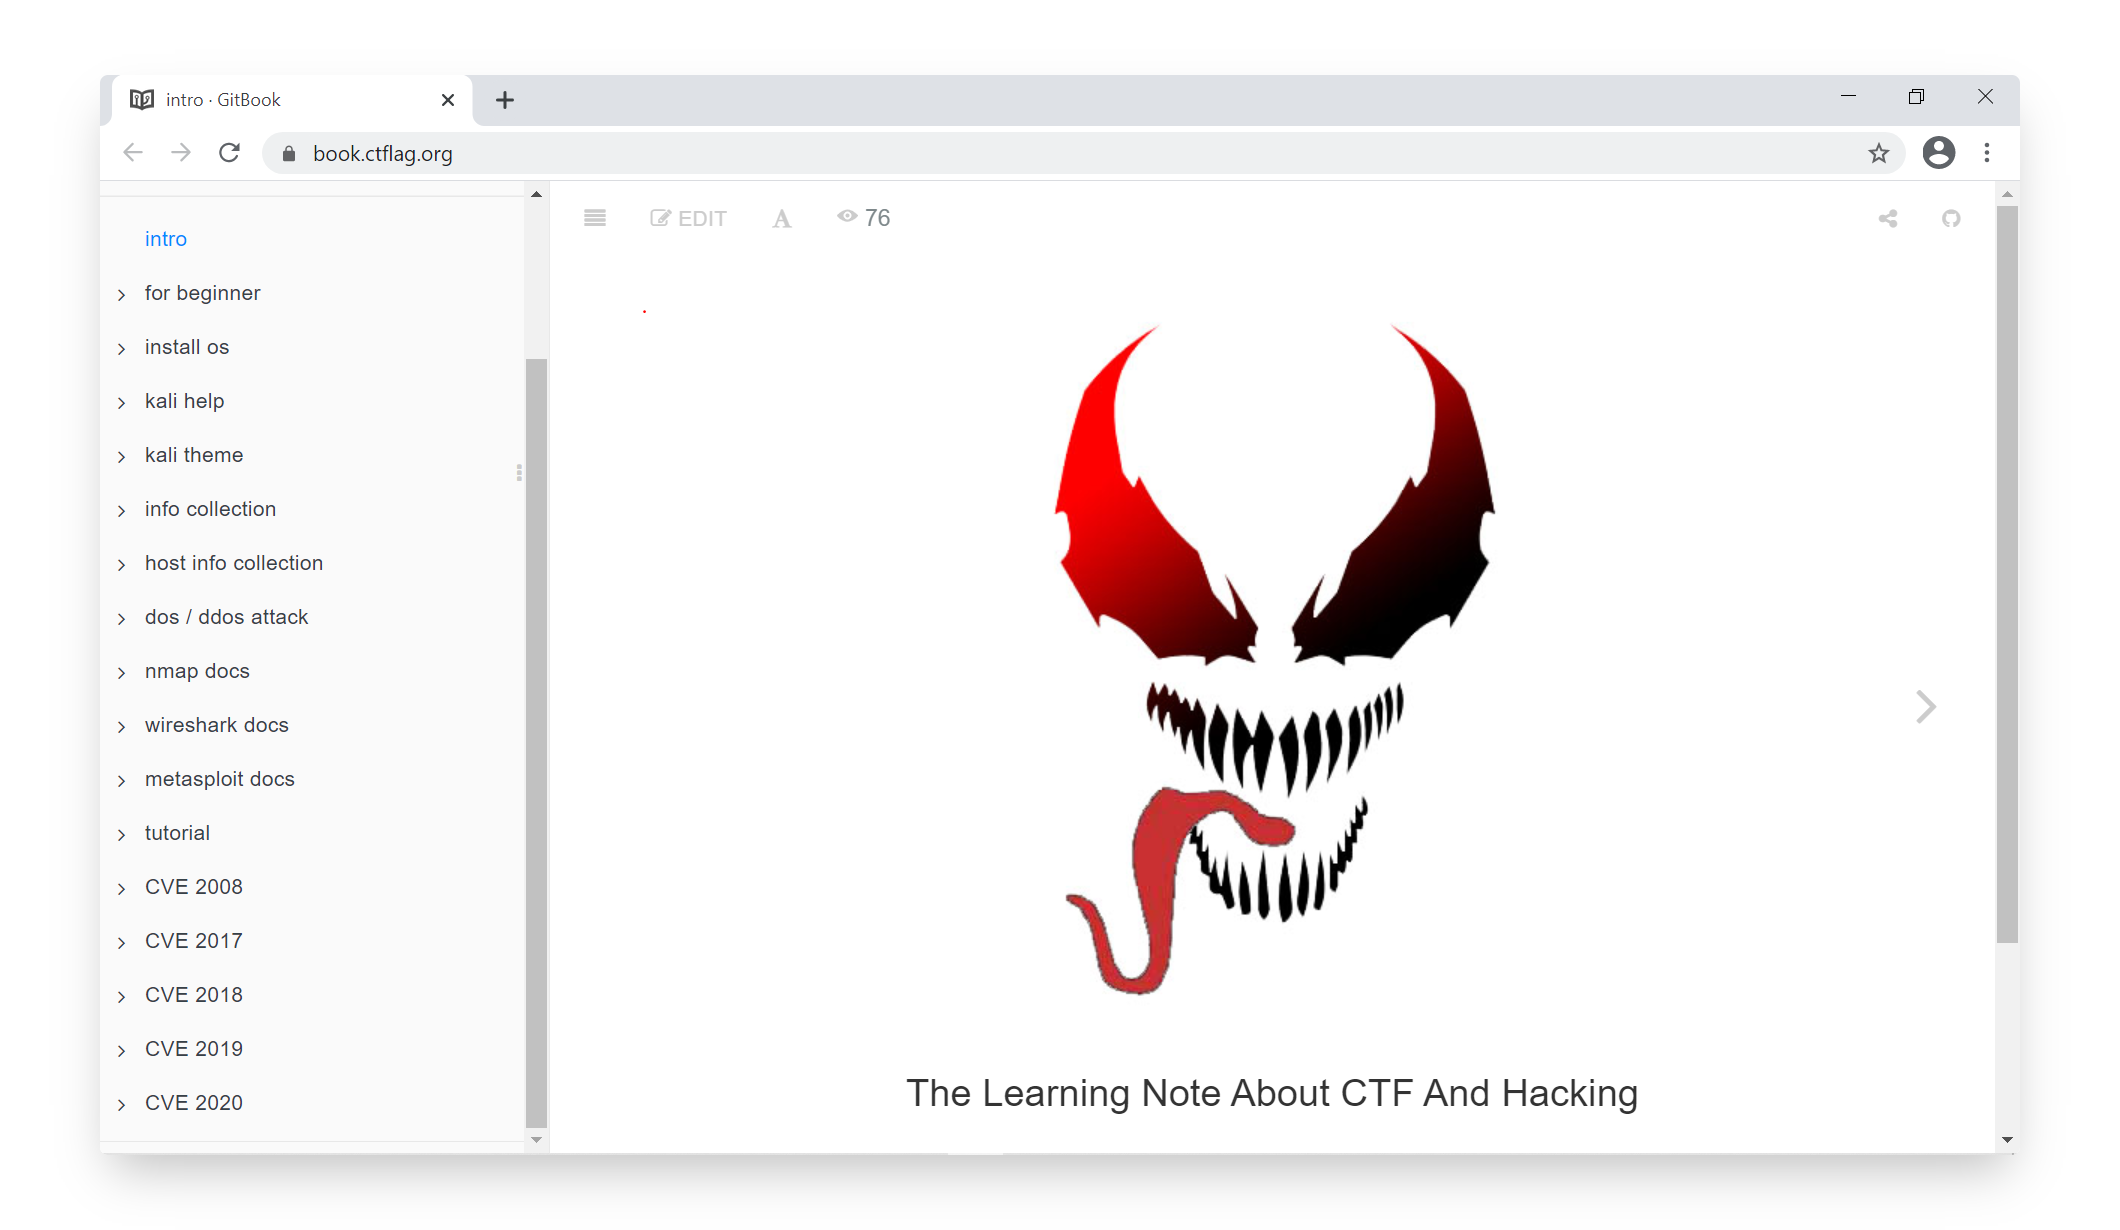Go to next page using right arrow
This screenshot has height=1230, width=2120.
click(1926, 707)
